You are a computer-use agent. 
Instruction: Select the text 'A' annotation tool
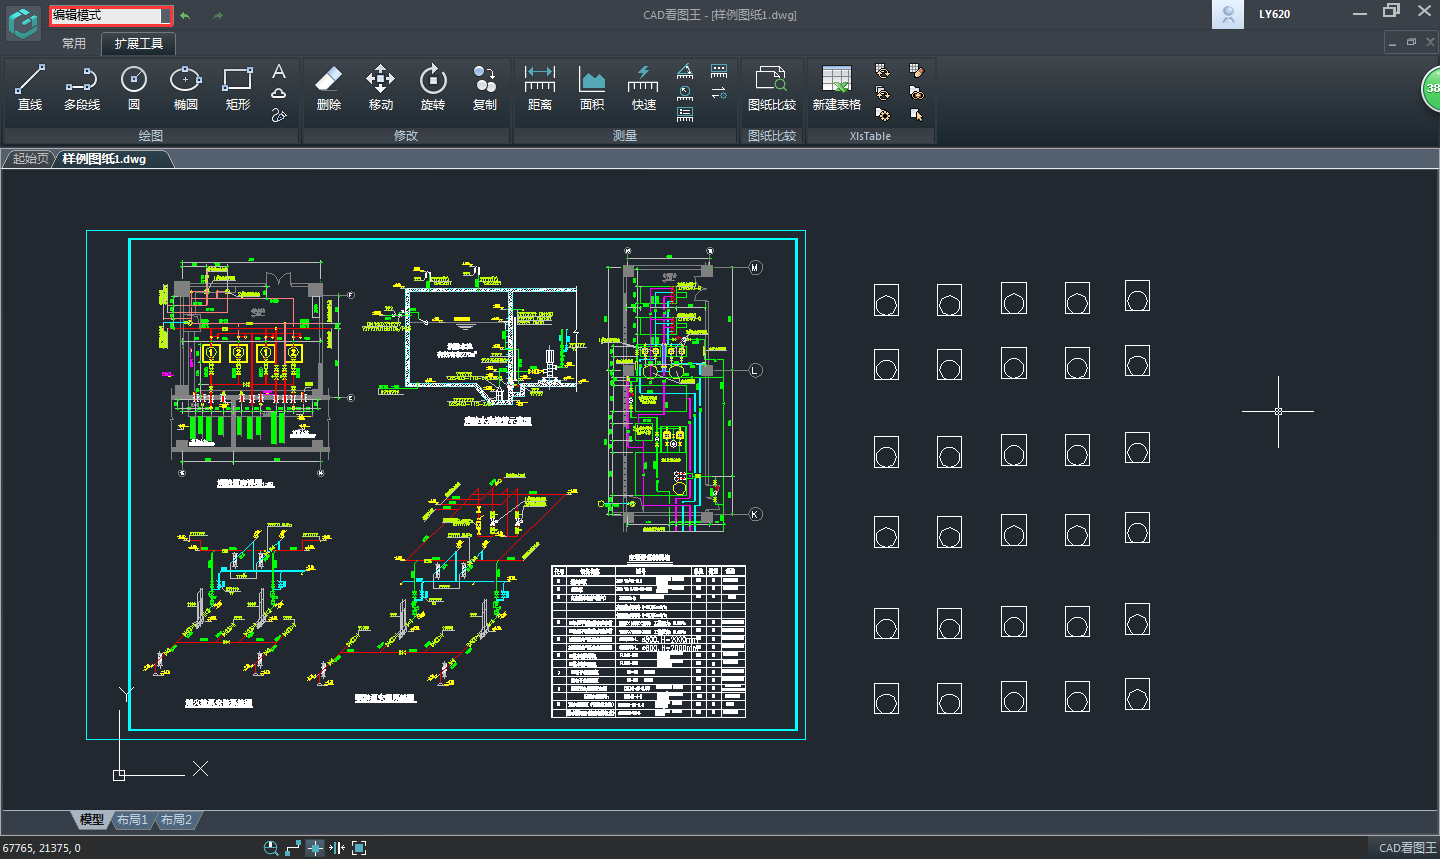coord(279,71)
